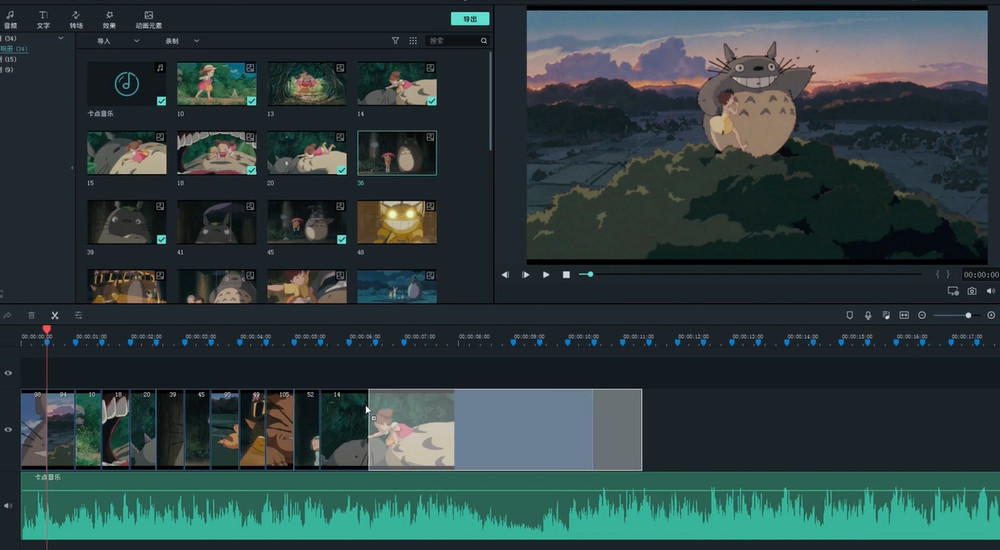This screenshot has height=550, width=1000.
Task: Select media thumbnail labeled 20
Action: click(x=307, y=153)
